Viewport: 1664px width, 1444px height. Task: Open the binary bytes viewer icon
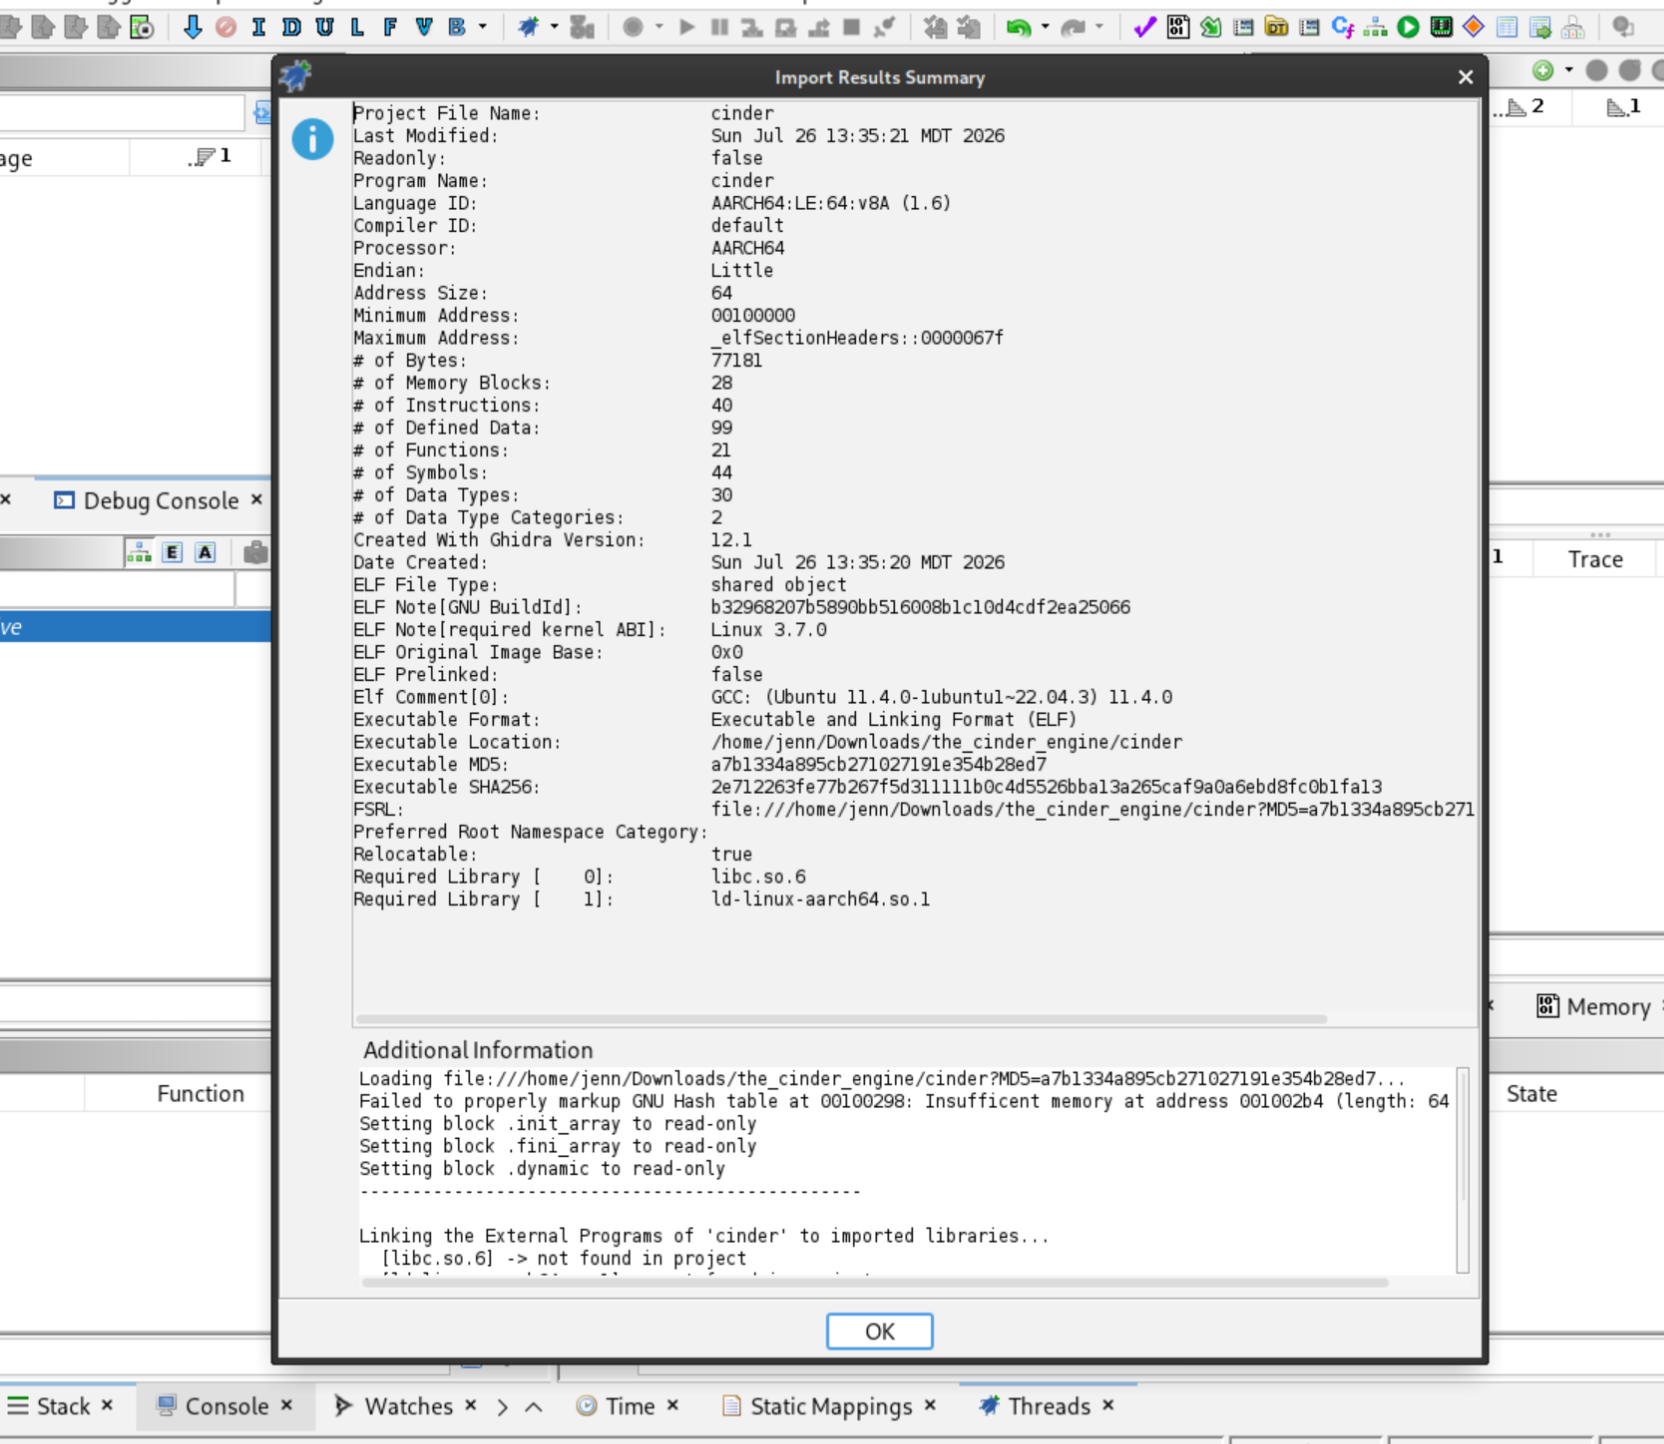tap(1178, 27)
